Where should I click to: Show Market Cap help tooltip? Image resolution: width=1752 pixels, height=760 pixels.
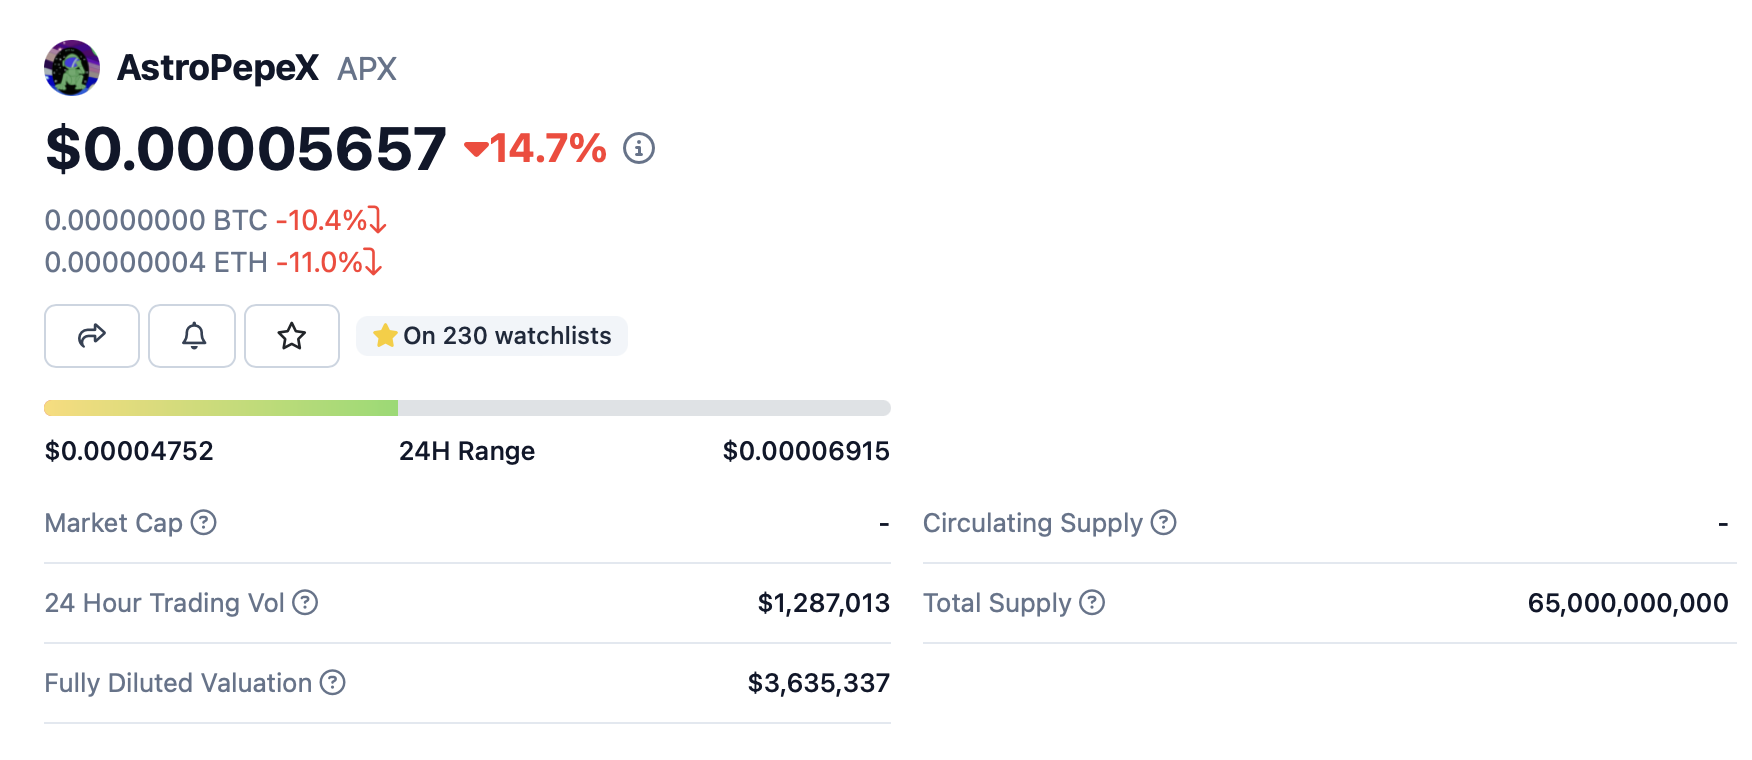204,523
